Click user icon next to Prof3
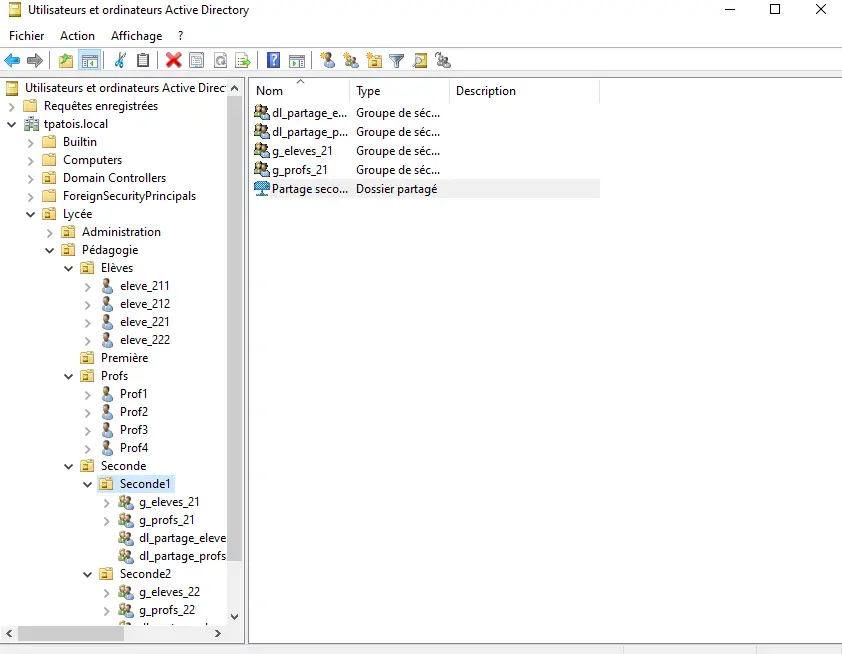842x654 pixels. pos(107,430)
